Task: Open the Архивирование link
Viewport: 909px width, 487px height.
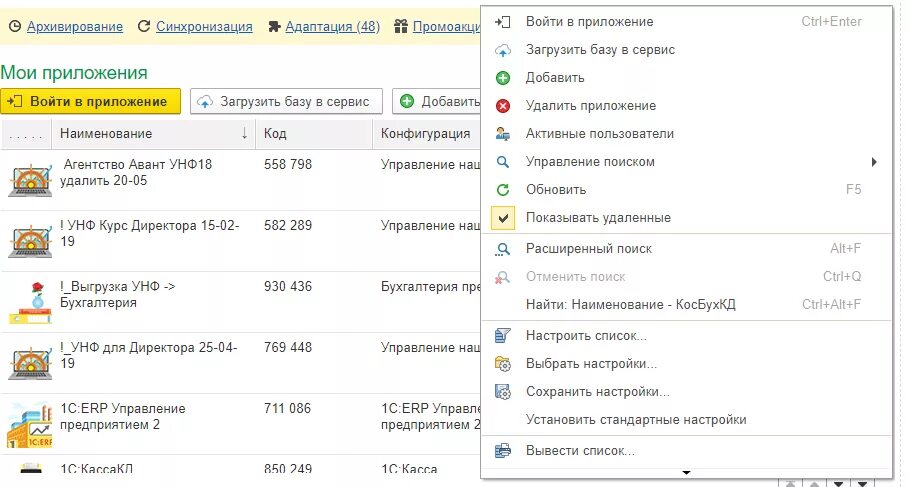Action: coord(75,27)
